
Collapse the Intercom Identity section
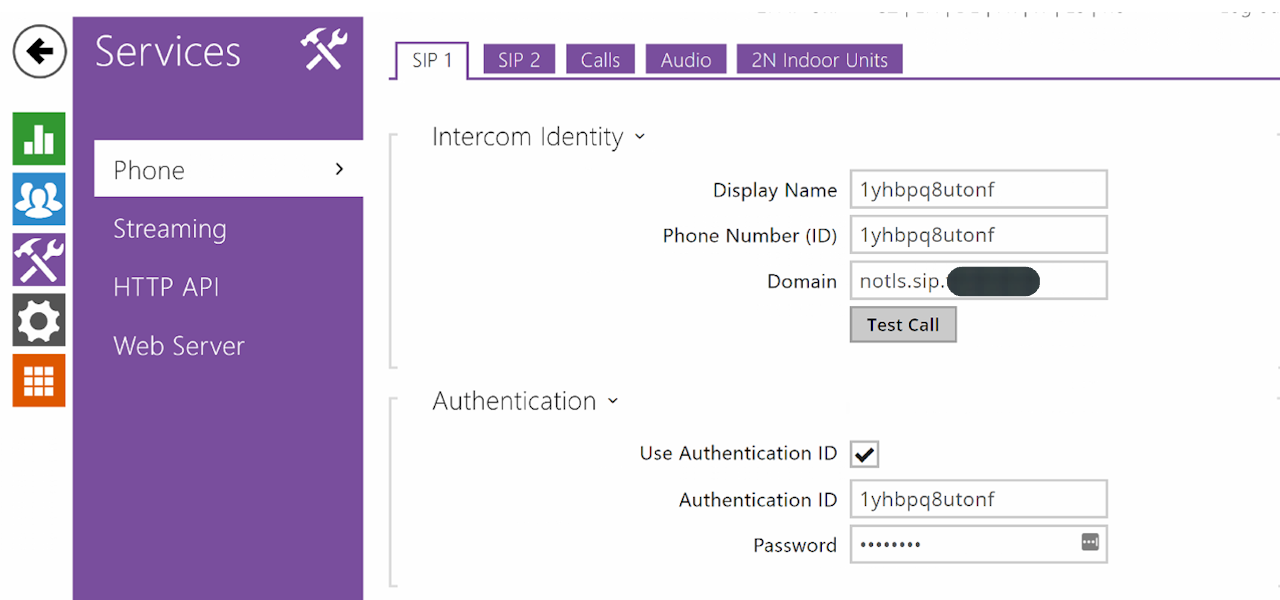pyautogui.click(x=640, y=137)
